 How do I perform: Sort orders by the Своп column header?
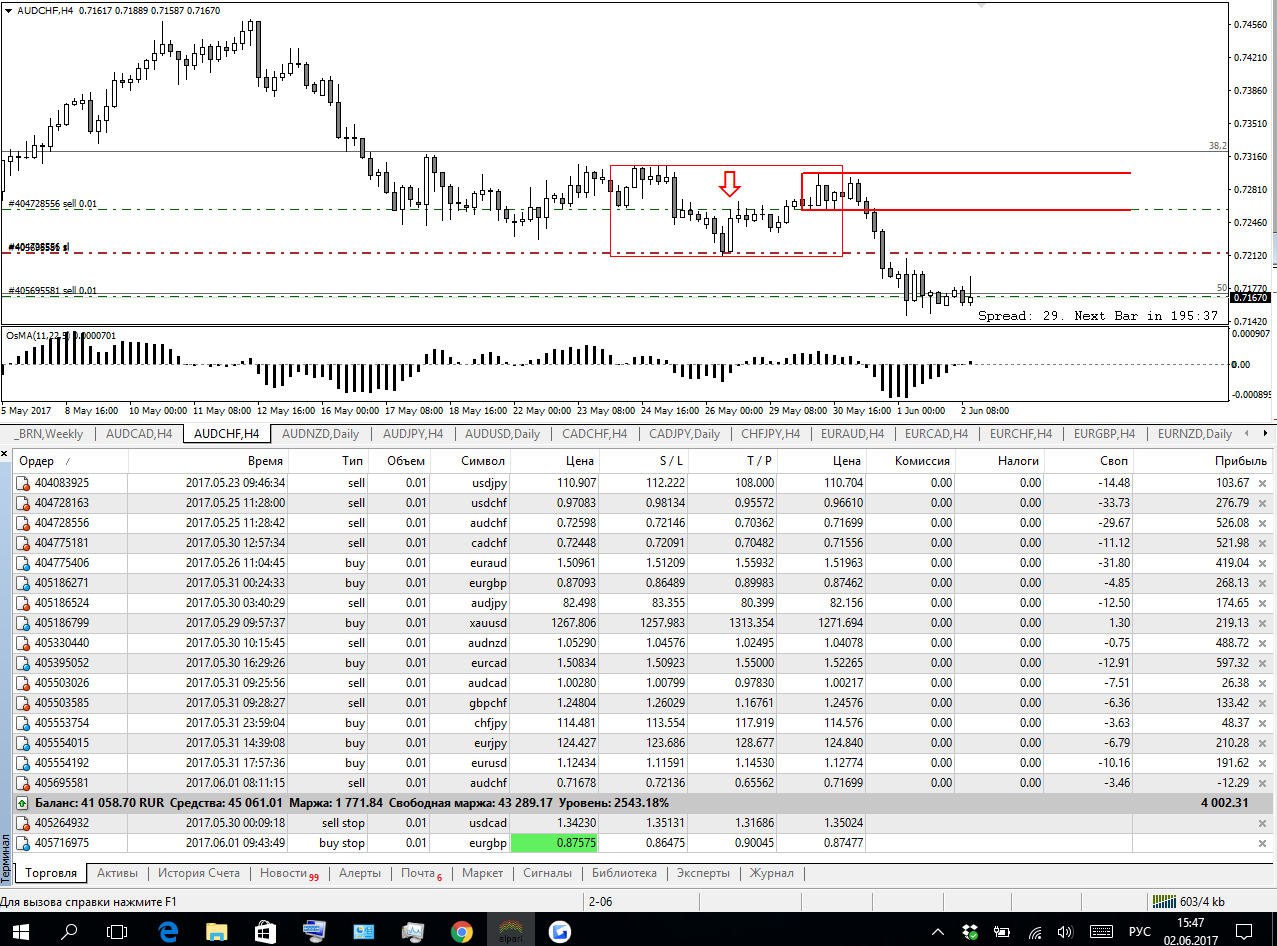pyautogui.click(x=1088, y=461)
